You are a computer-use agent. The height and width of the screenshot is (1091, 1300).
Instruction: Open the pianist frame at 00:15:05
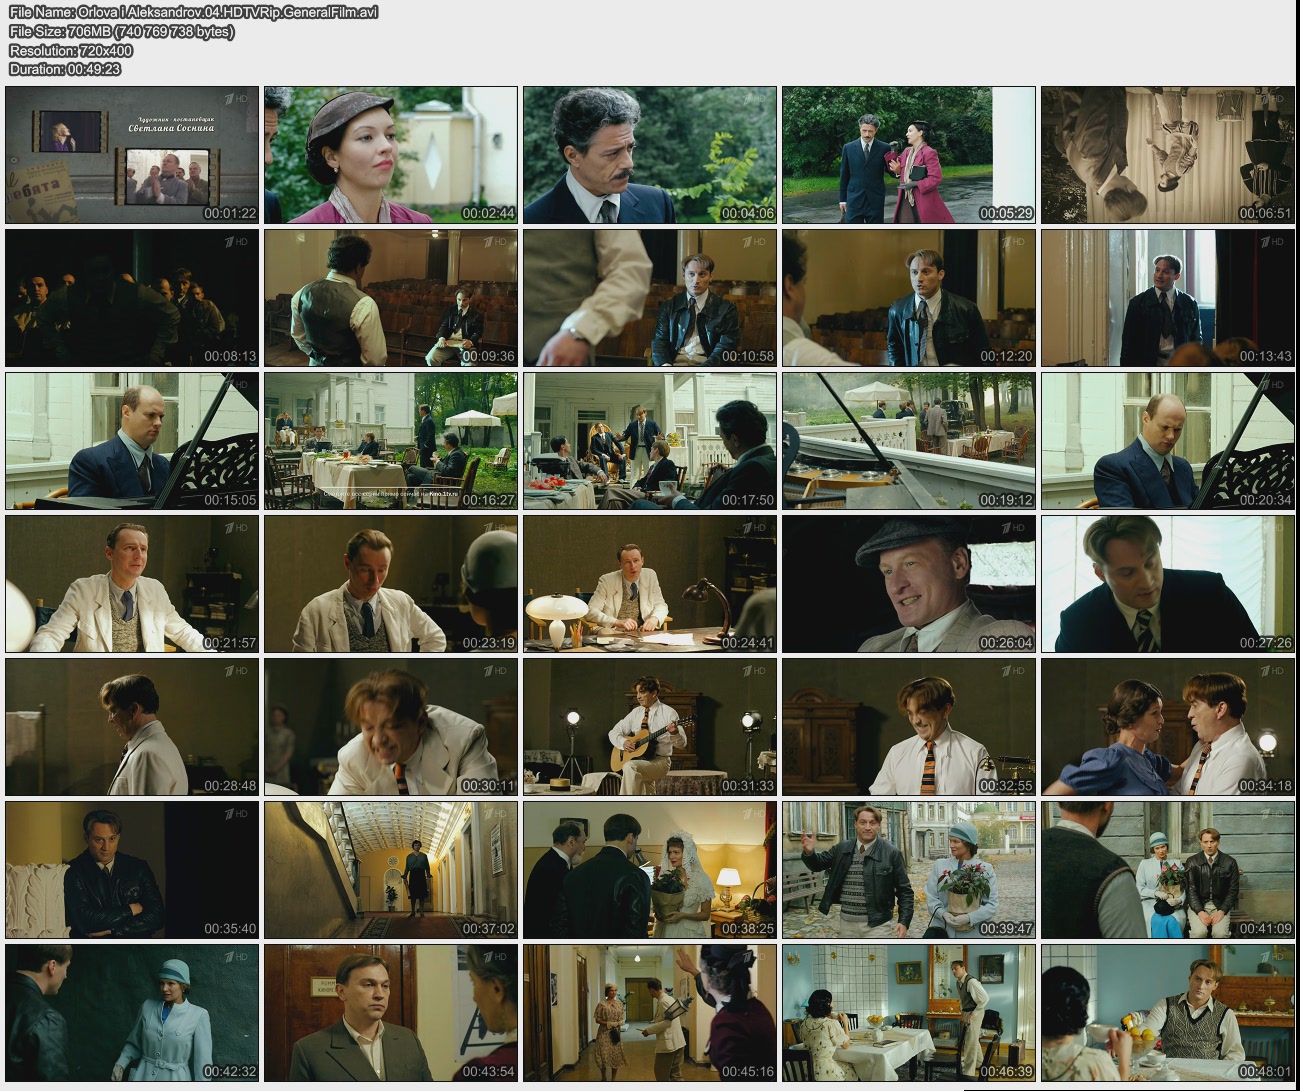pyautogui.click(x=132, y=441)
